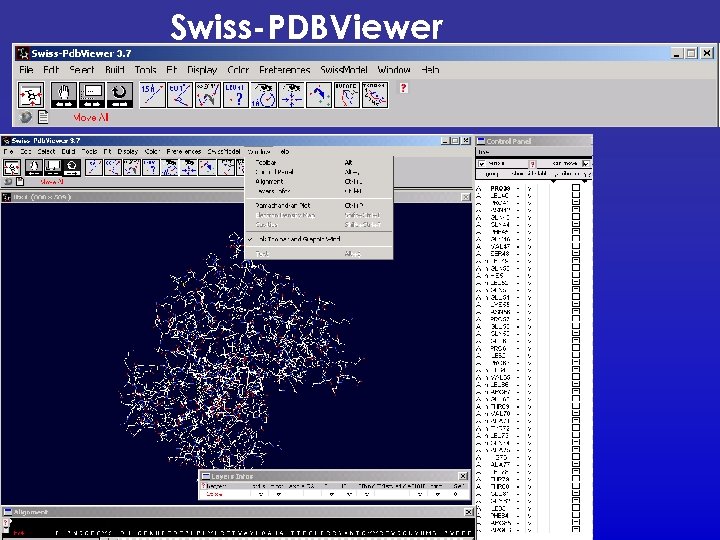Toggle the visible checkbox in Control Panel
Screen dimensions: 720x540
pyautogui.click(x=482, y=163)
